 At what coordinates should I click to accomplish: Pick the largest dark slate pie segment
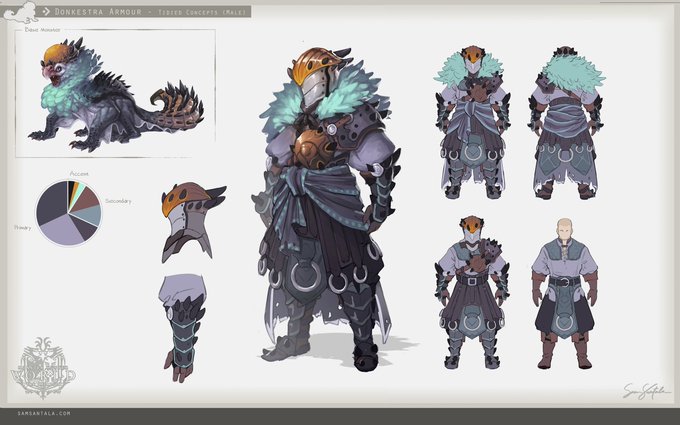coord(51,202)
